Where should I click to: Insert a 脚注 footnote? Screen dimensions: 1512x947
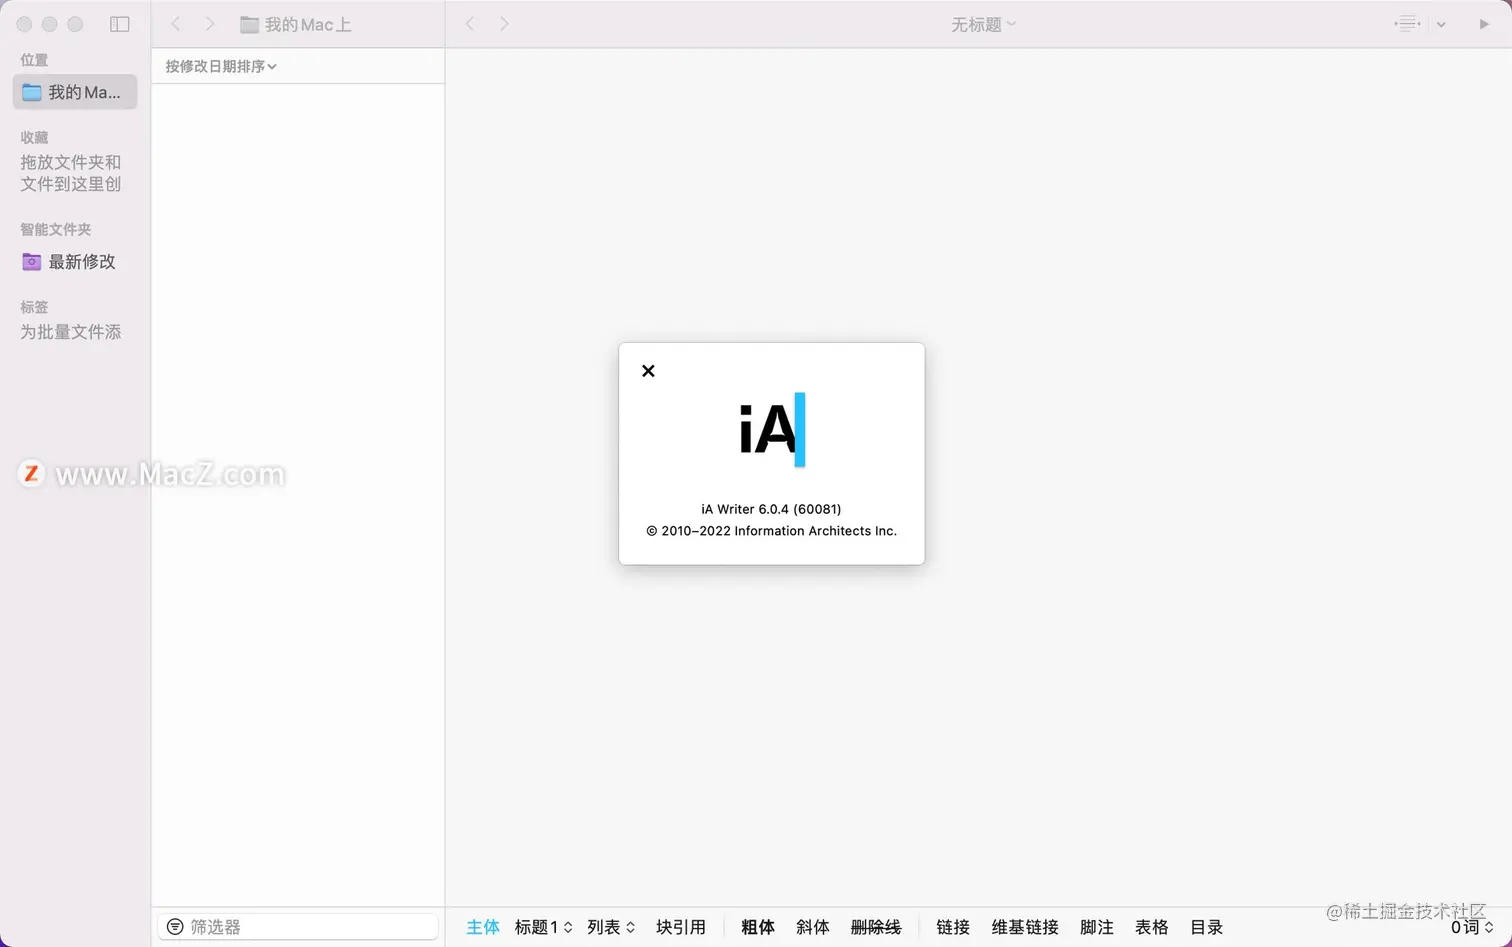pyautogui.click(x=1097, y=927)
